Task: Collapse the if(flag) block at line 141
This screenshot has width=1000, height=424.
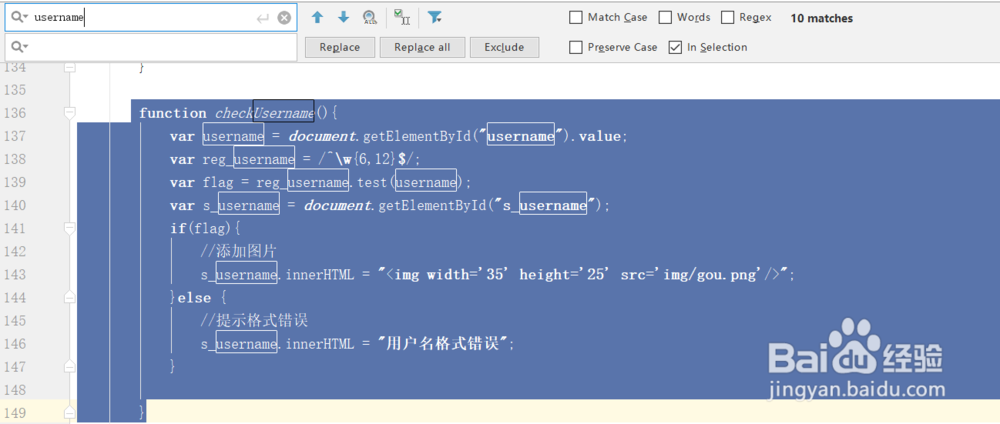Action: tap(70, 228)
